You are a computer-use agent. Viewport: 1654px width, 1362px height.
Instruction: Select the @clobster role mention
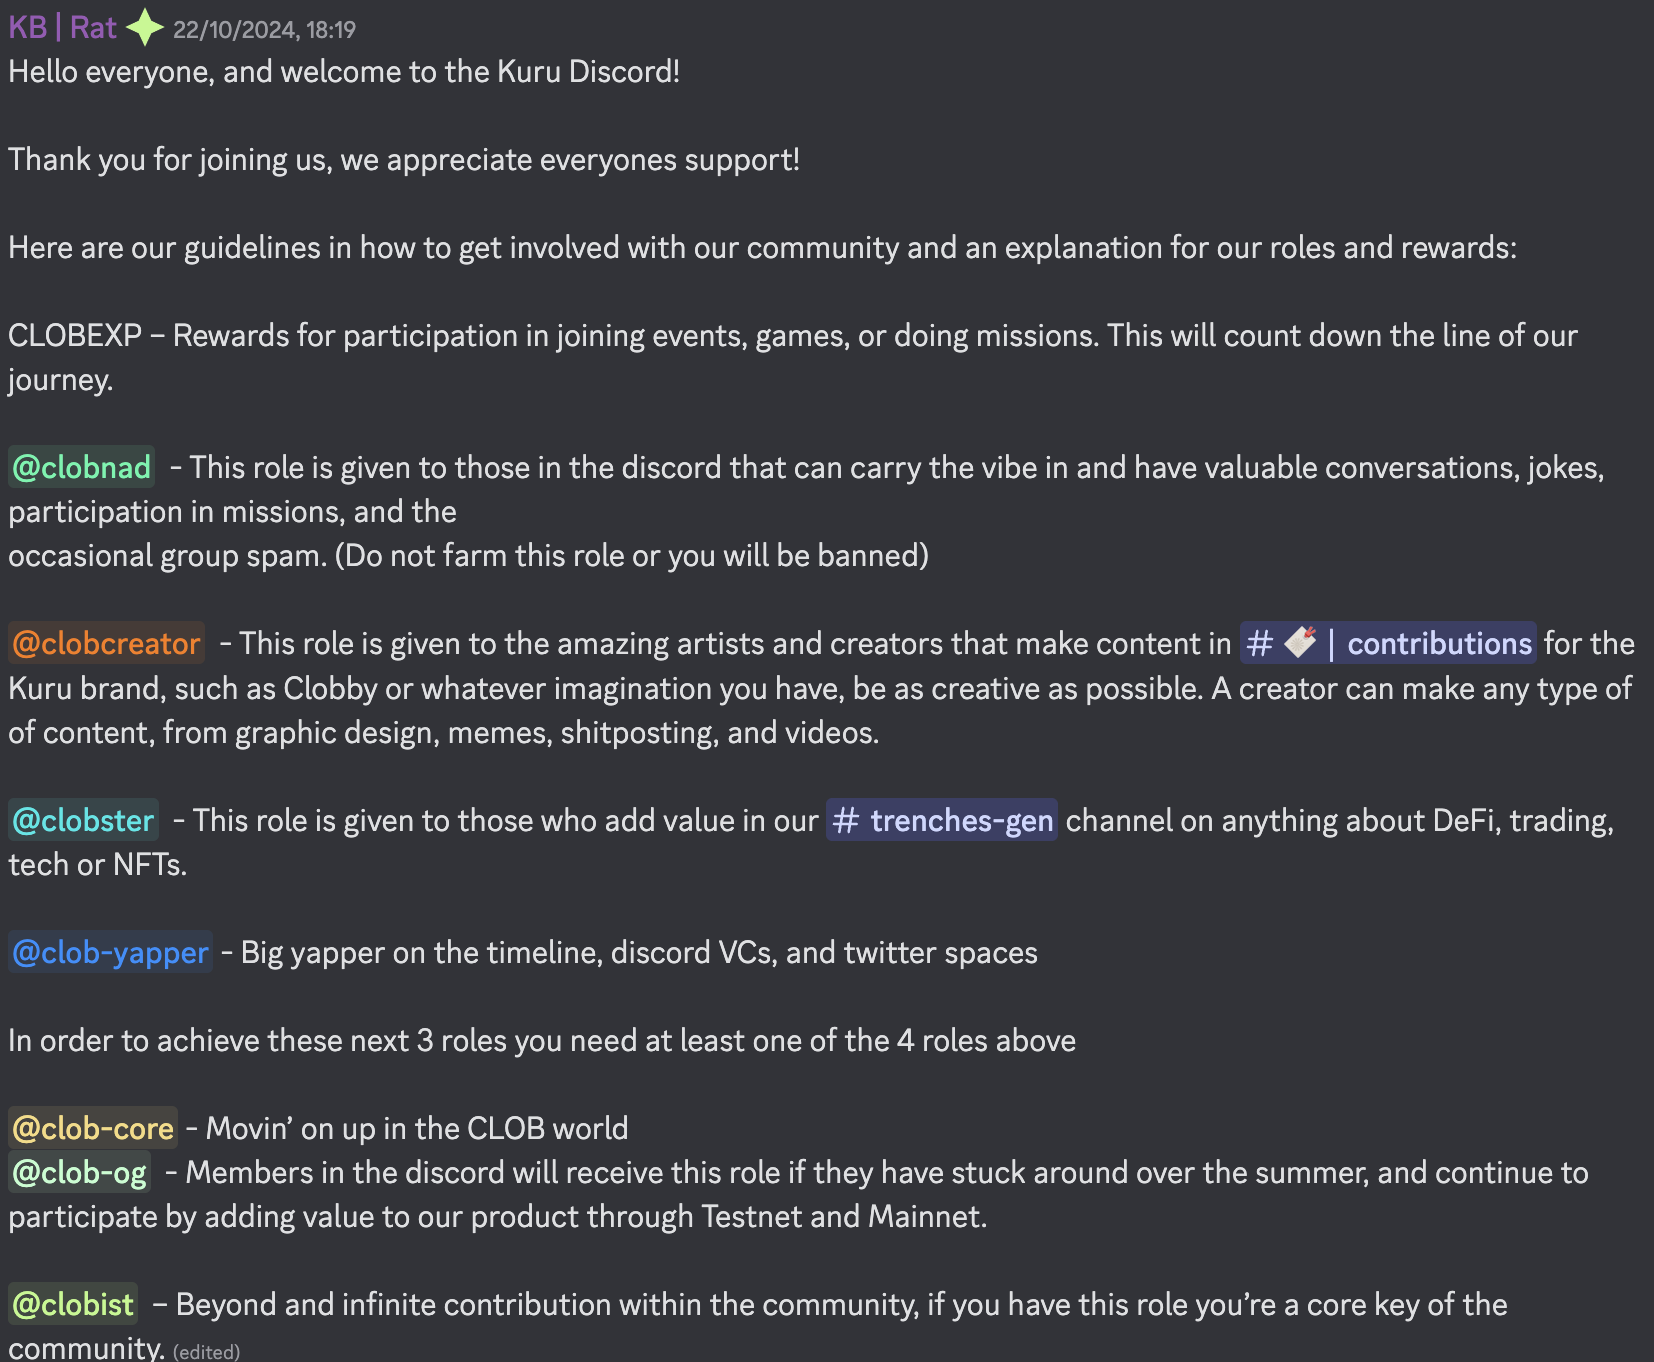pyautogui.click(x=83, y=820)
